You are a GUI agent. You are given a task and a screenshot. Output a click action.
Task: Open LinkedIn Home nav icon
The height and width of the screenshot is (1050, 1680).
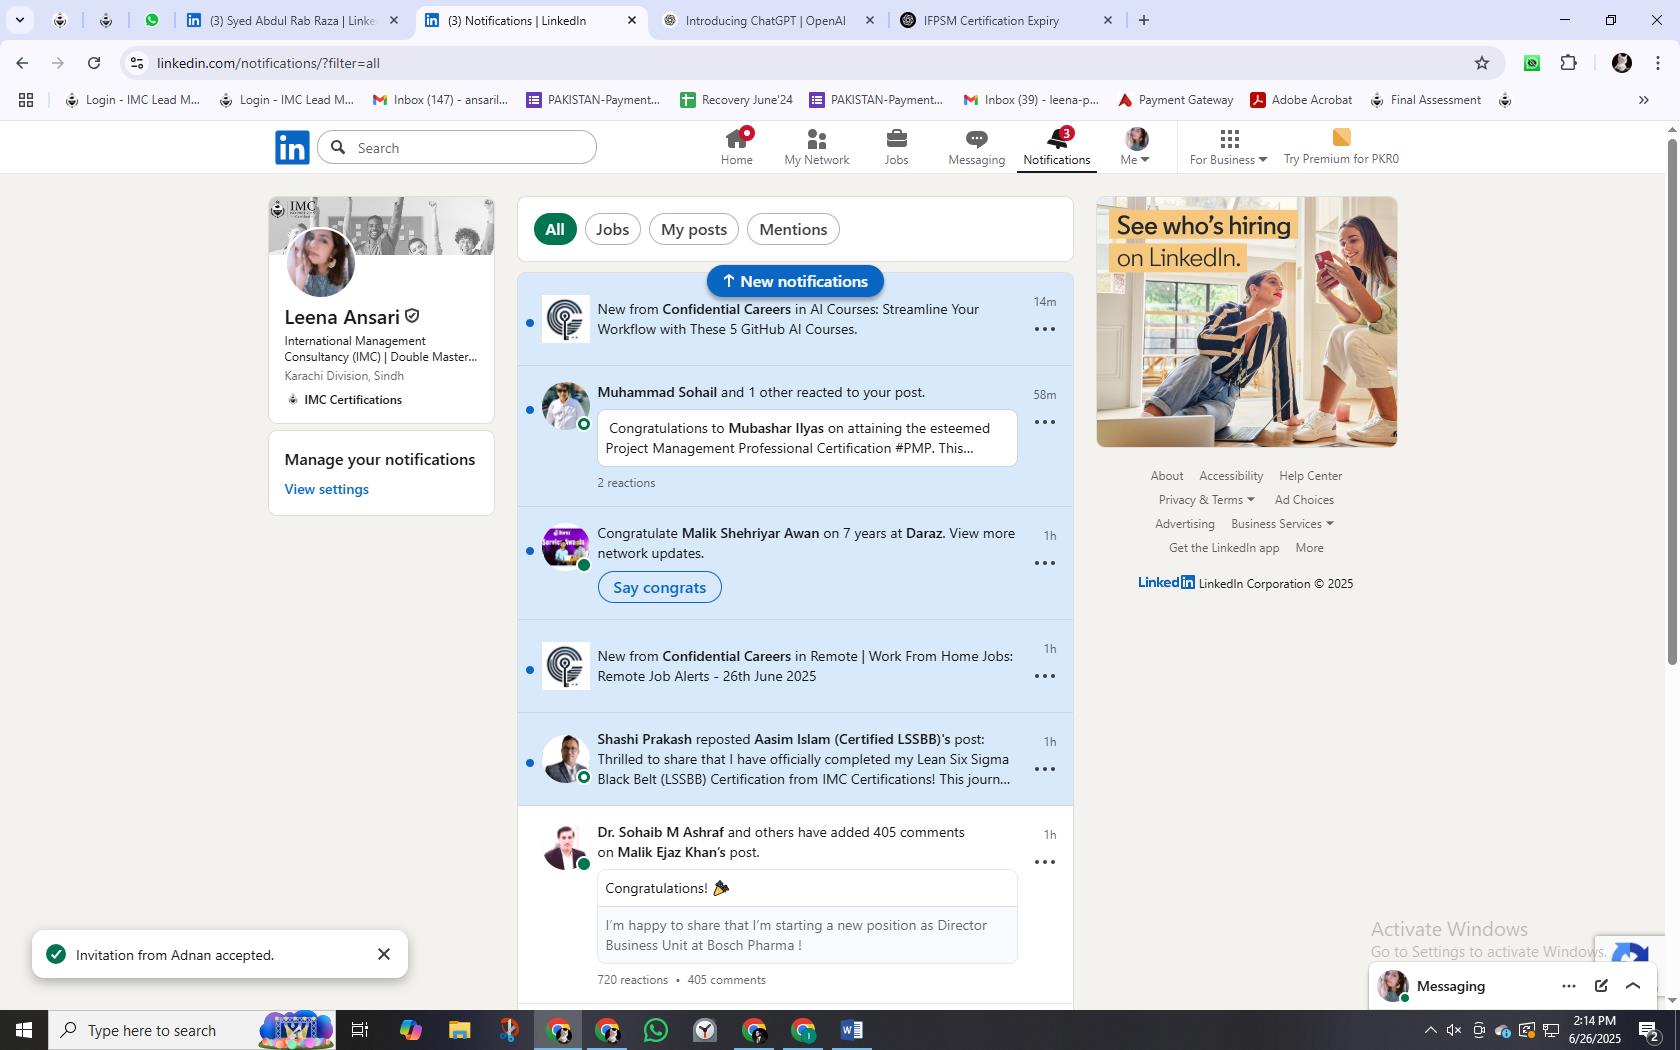click(737, 146)
